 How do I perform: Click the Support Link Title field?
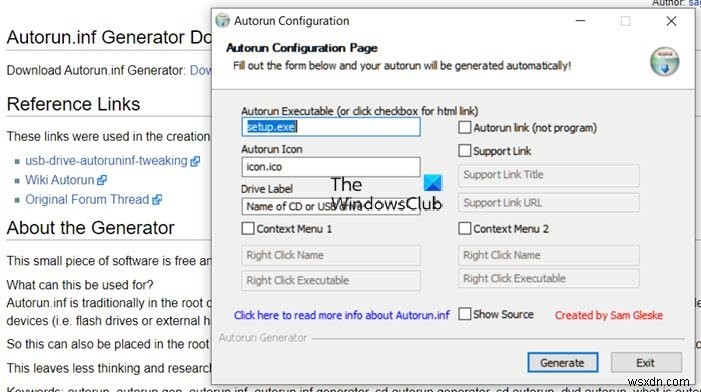click(x=549, y=175)
